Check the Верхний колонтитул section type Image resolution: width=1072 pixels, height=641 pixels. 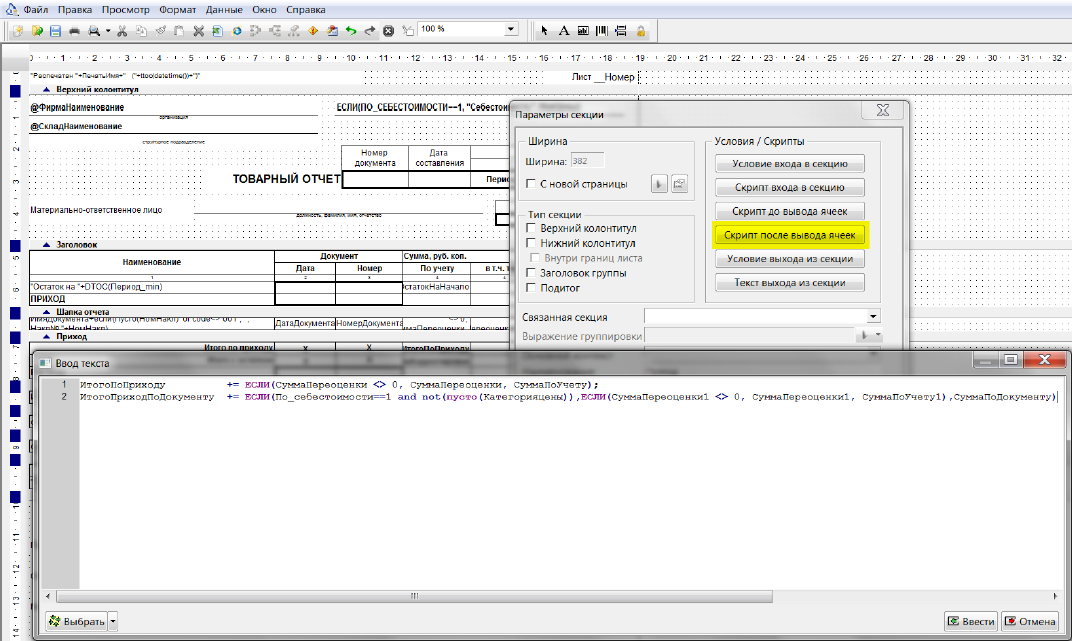tap(531, 228)
